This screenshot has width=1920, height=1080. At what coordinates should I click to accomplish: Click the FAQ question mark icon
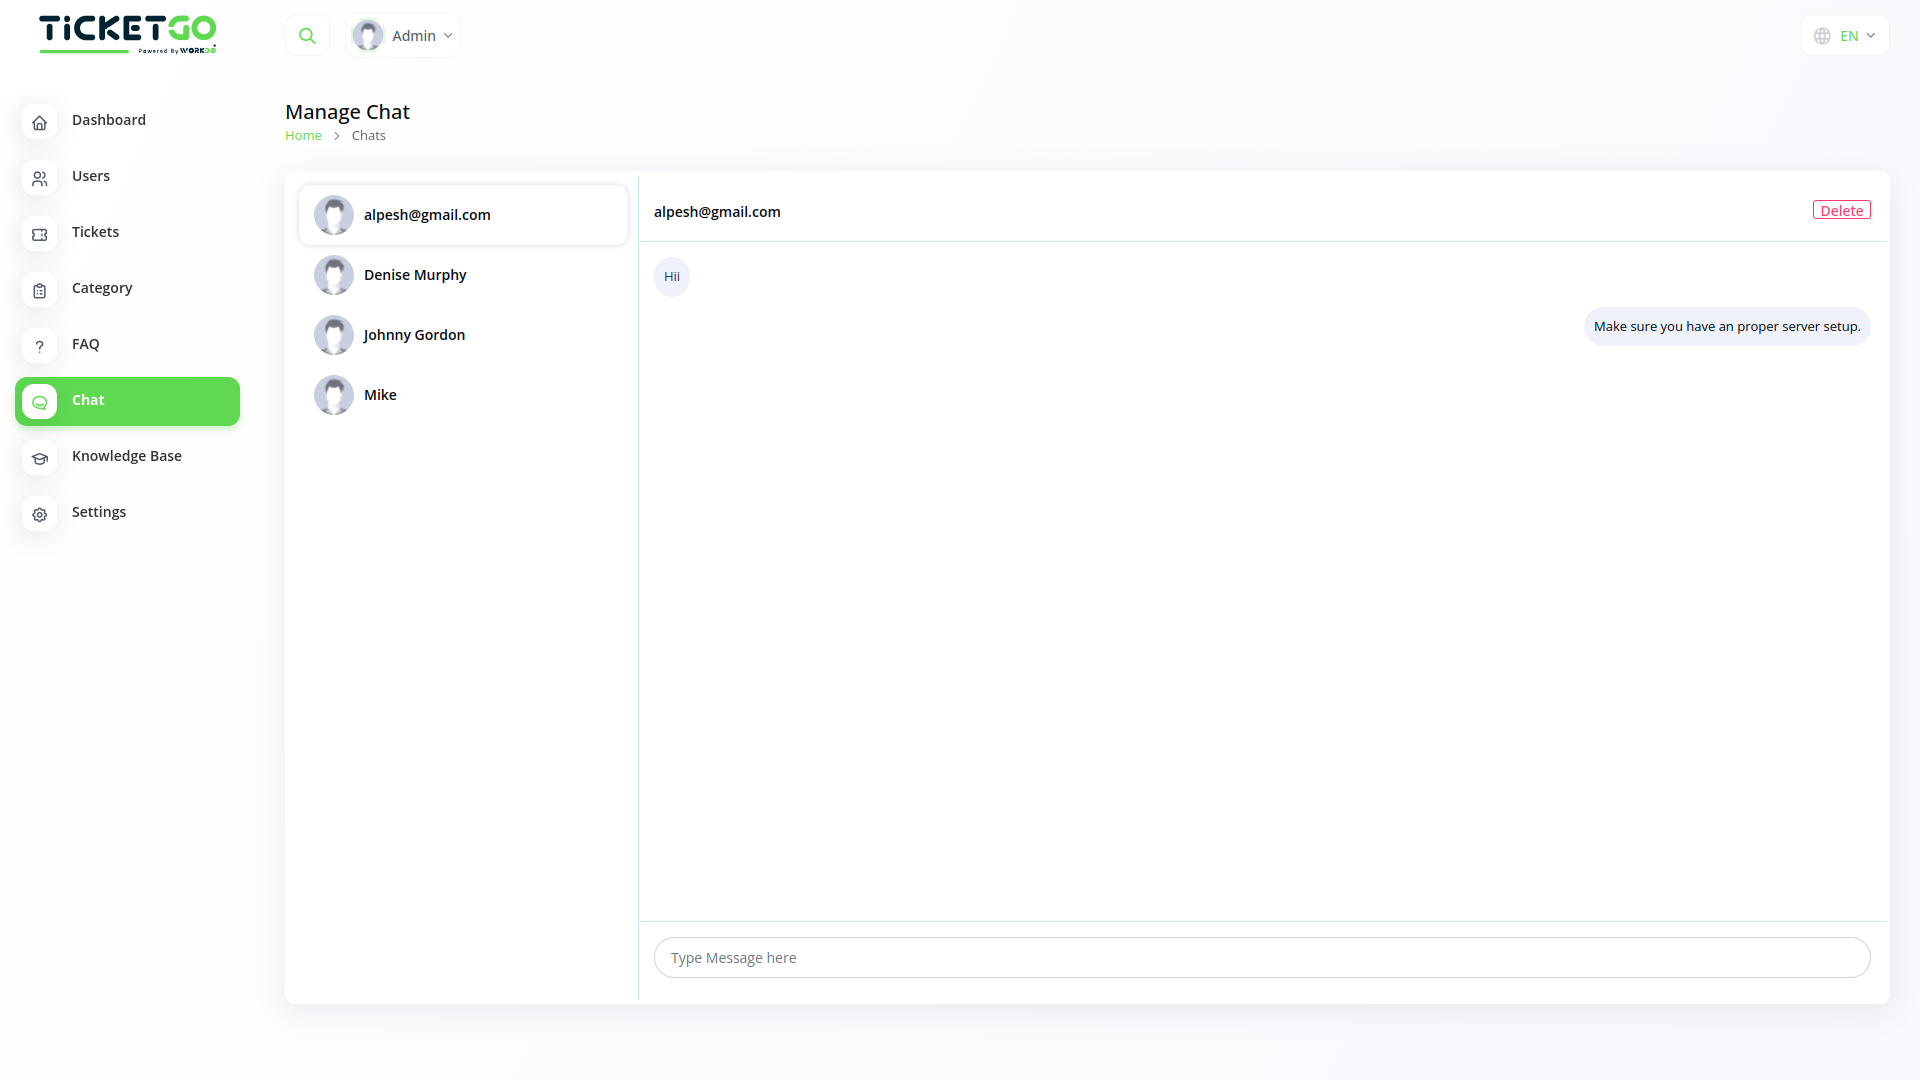pyautogui.click(x=39, y=346)
